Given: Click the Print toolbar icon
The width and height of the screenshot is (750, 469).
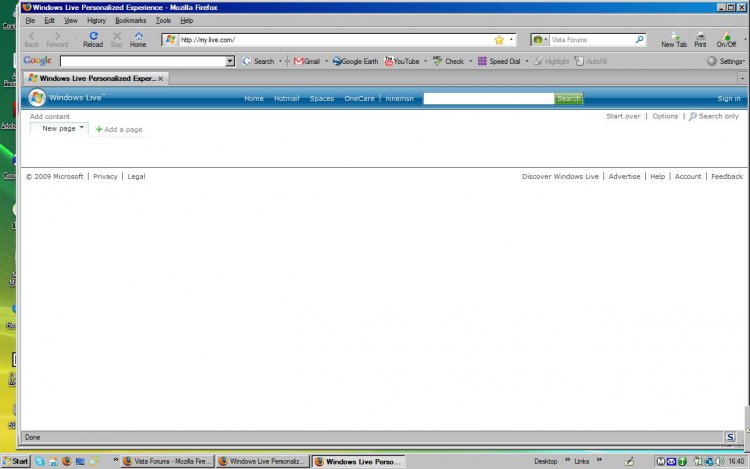Looking at the screenshot, I should 700,40.
